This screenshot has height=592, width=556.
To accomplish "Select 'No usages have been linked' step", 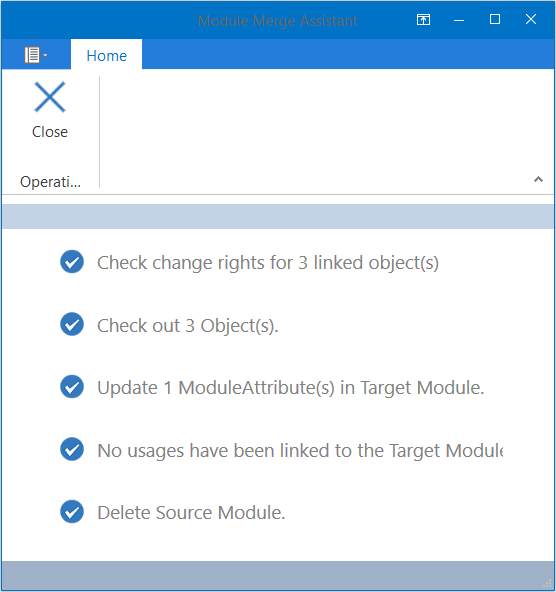I will pos(300,450).
